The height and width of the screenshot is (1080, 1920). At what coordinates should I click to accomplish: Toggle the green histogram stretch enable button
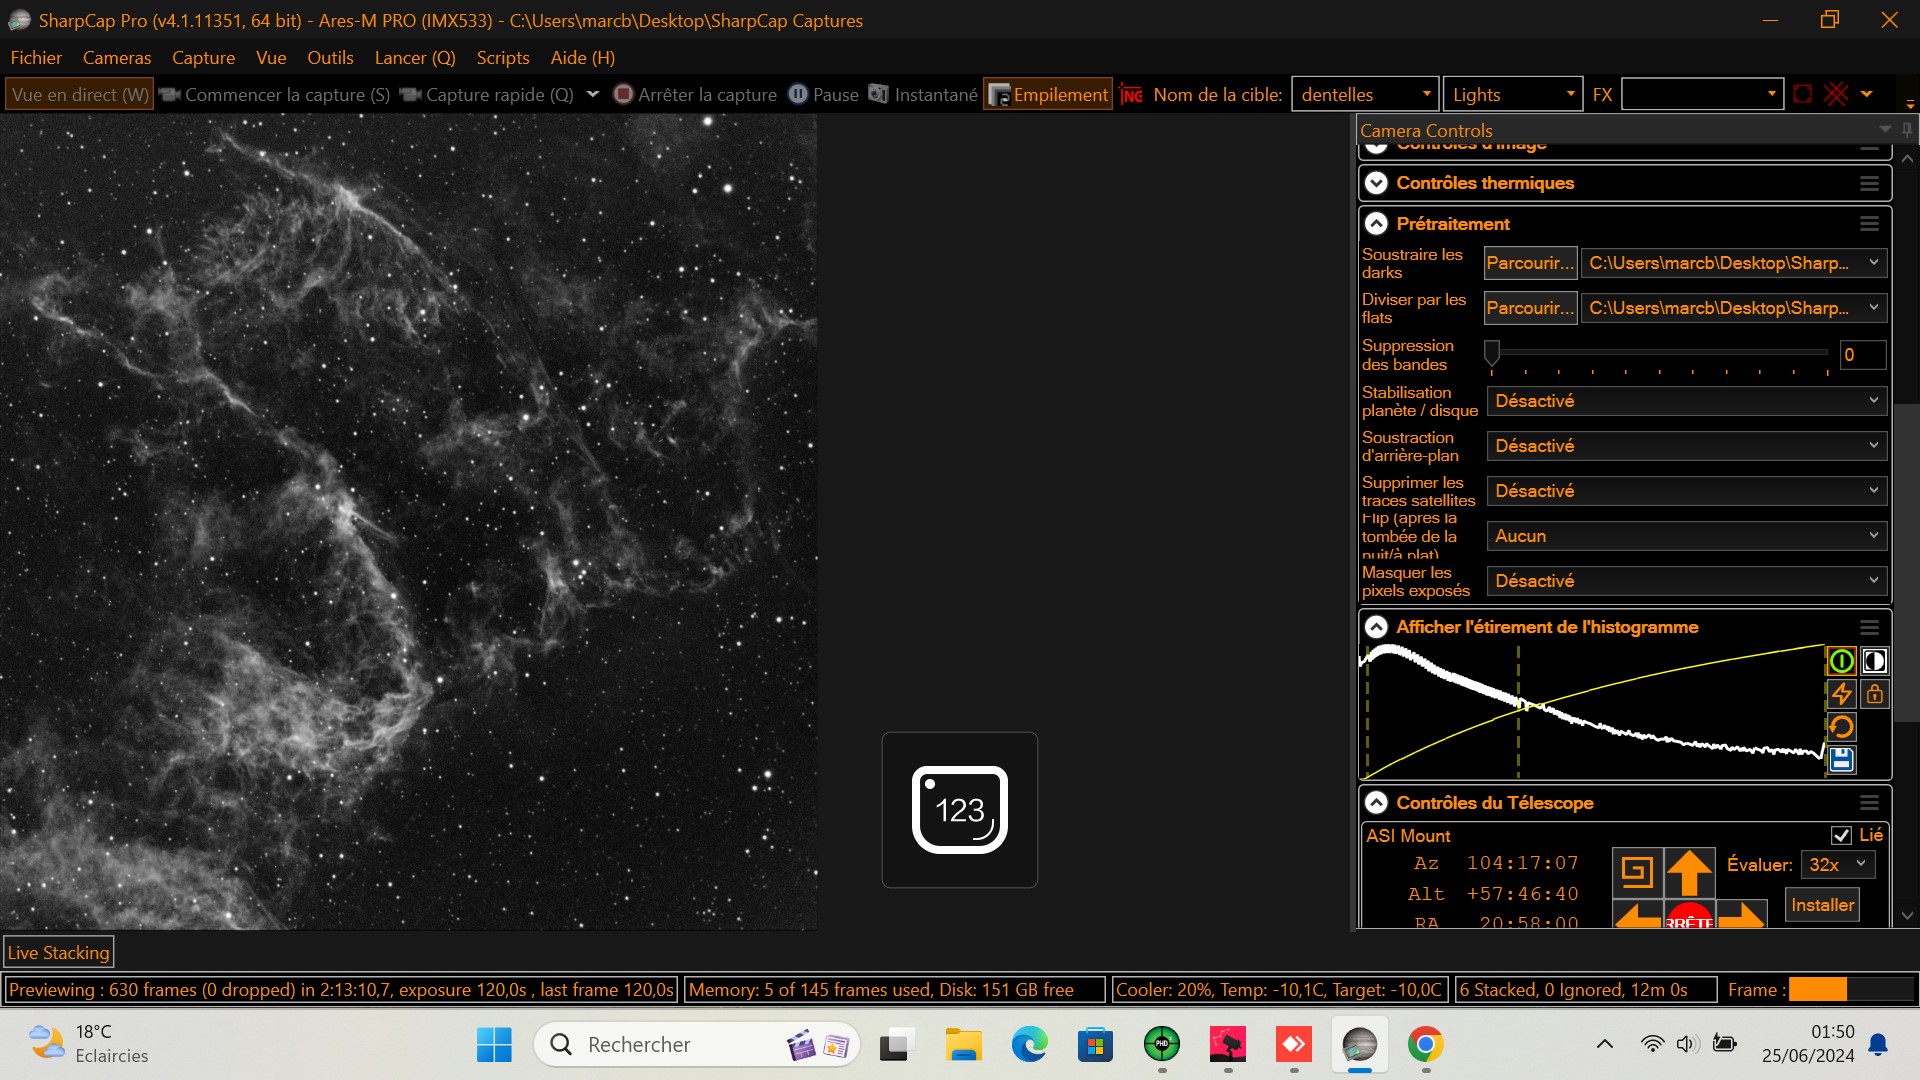point(1841,661)
